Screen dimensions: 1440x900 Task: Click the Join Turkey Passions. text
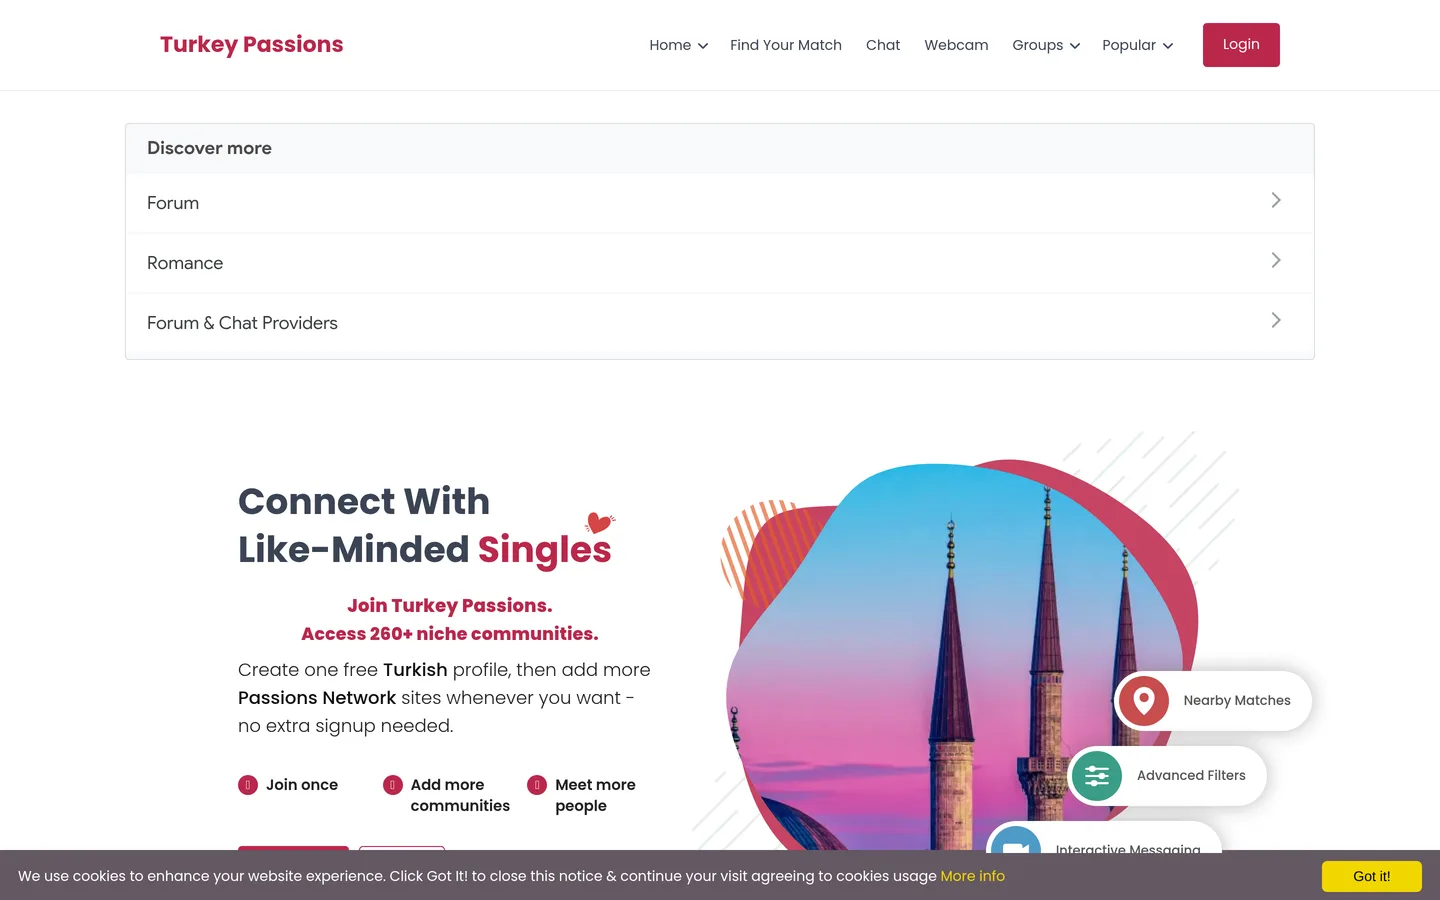pyautogui.click(x=450, y=605)
